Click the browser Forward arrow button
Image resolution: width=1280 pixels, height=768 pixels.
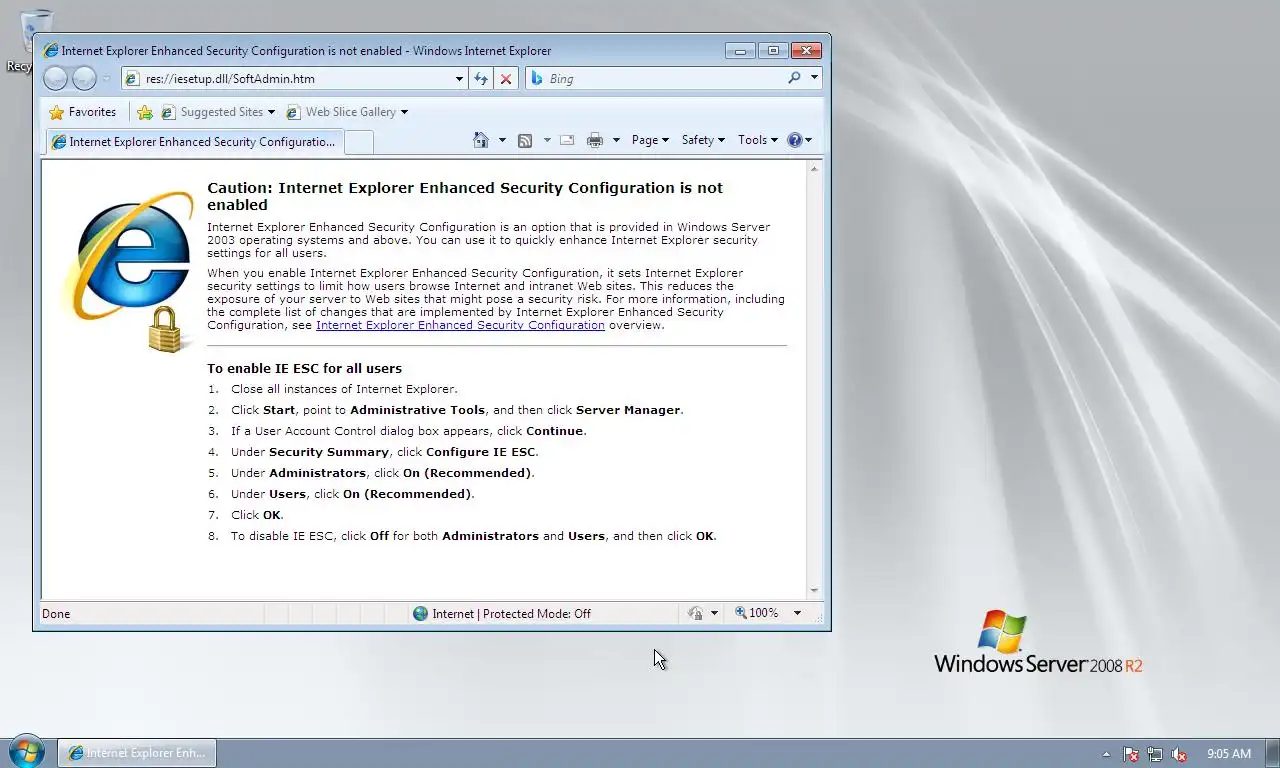point(85,78)
